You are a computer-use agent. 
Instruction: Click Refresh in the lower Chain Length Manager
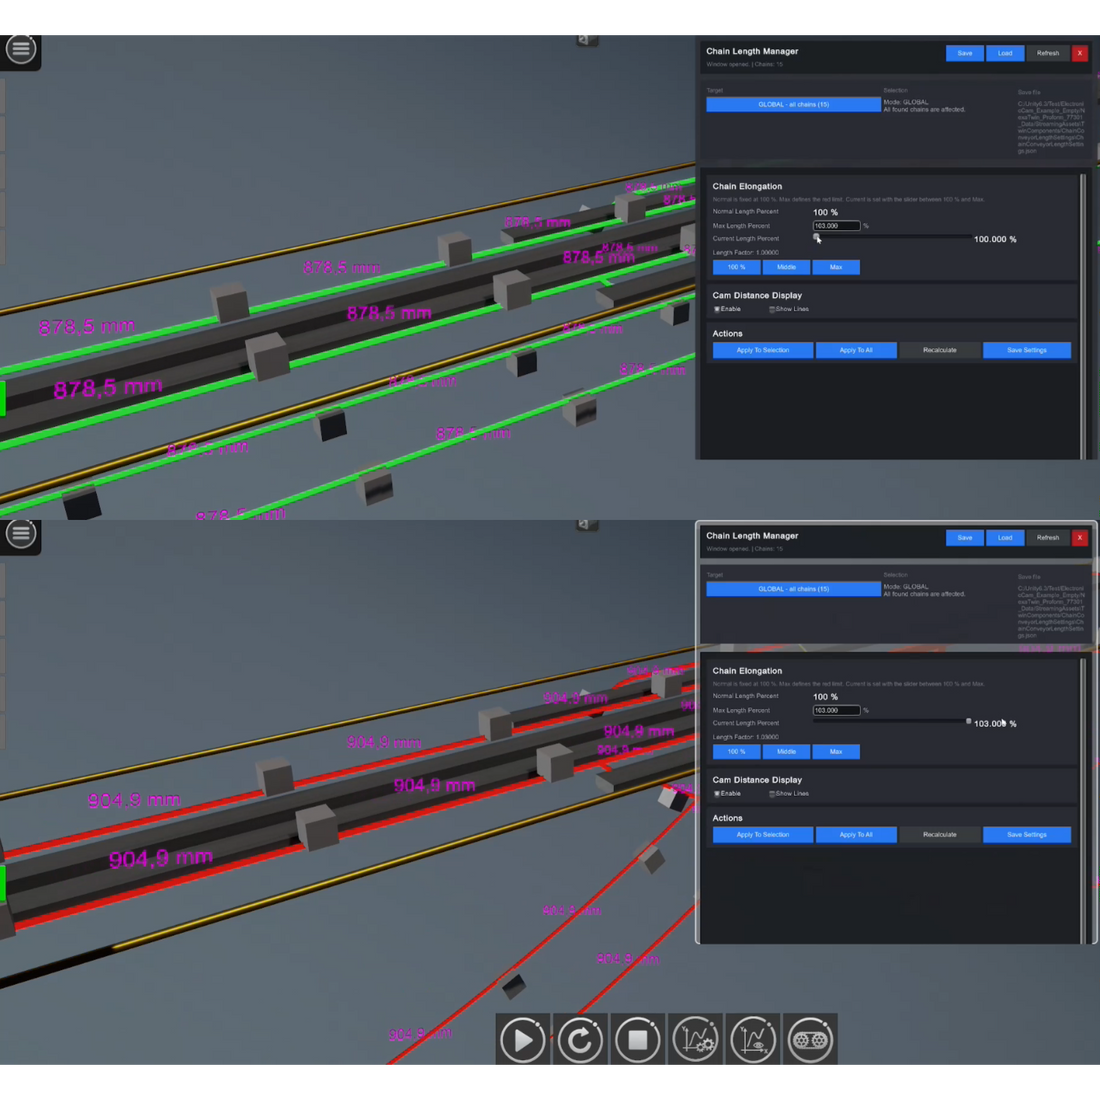(1047, 538)
